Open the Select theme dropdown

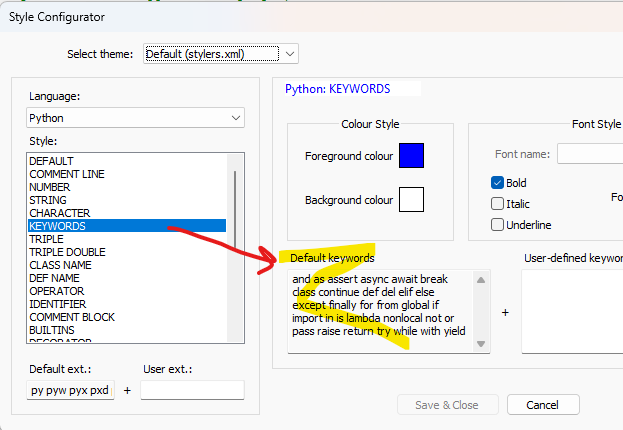pyautogui.click(x=220, y=53)
